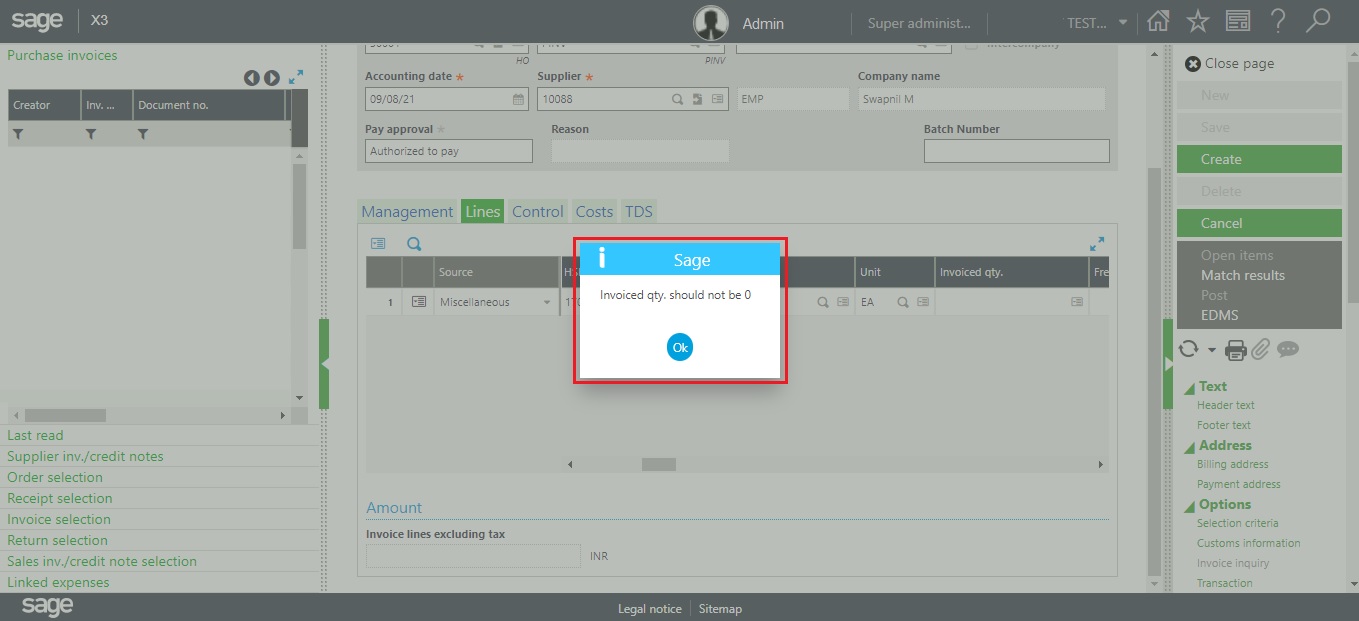
Task: Click the Accounting date input field
Action: [x=440, y=98]
